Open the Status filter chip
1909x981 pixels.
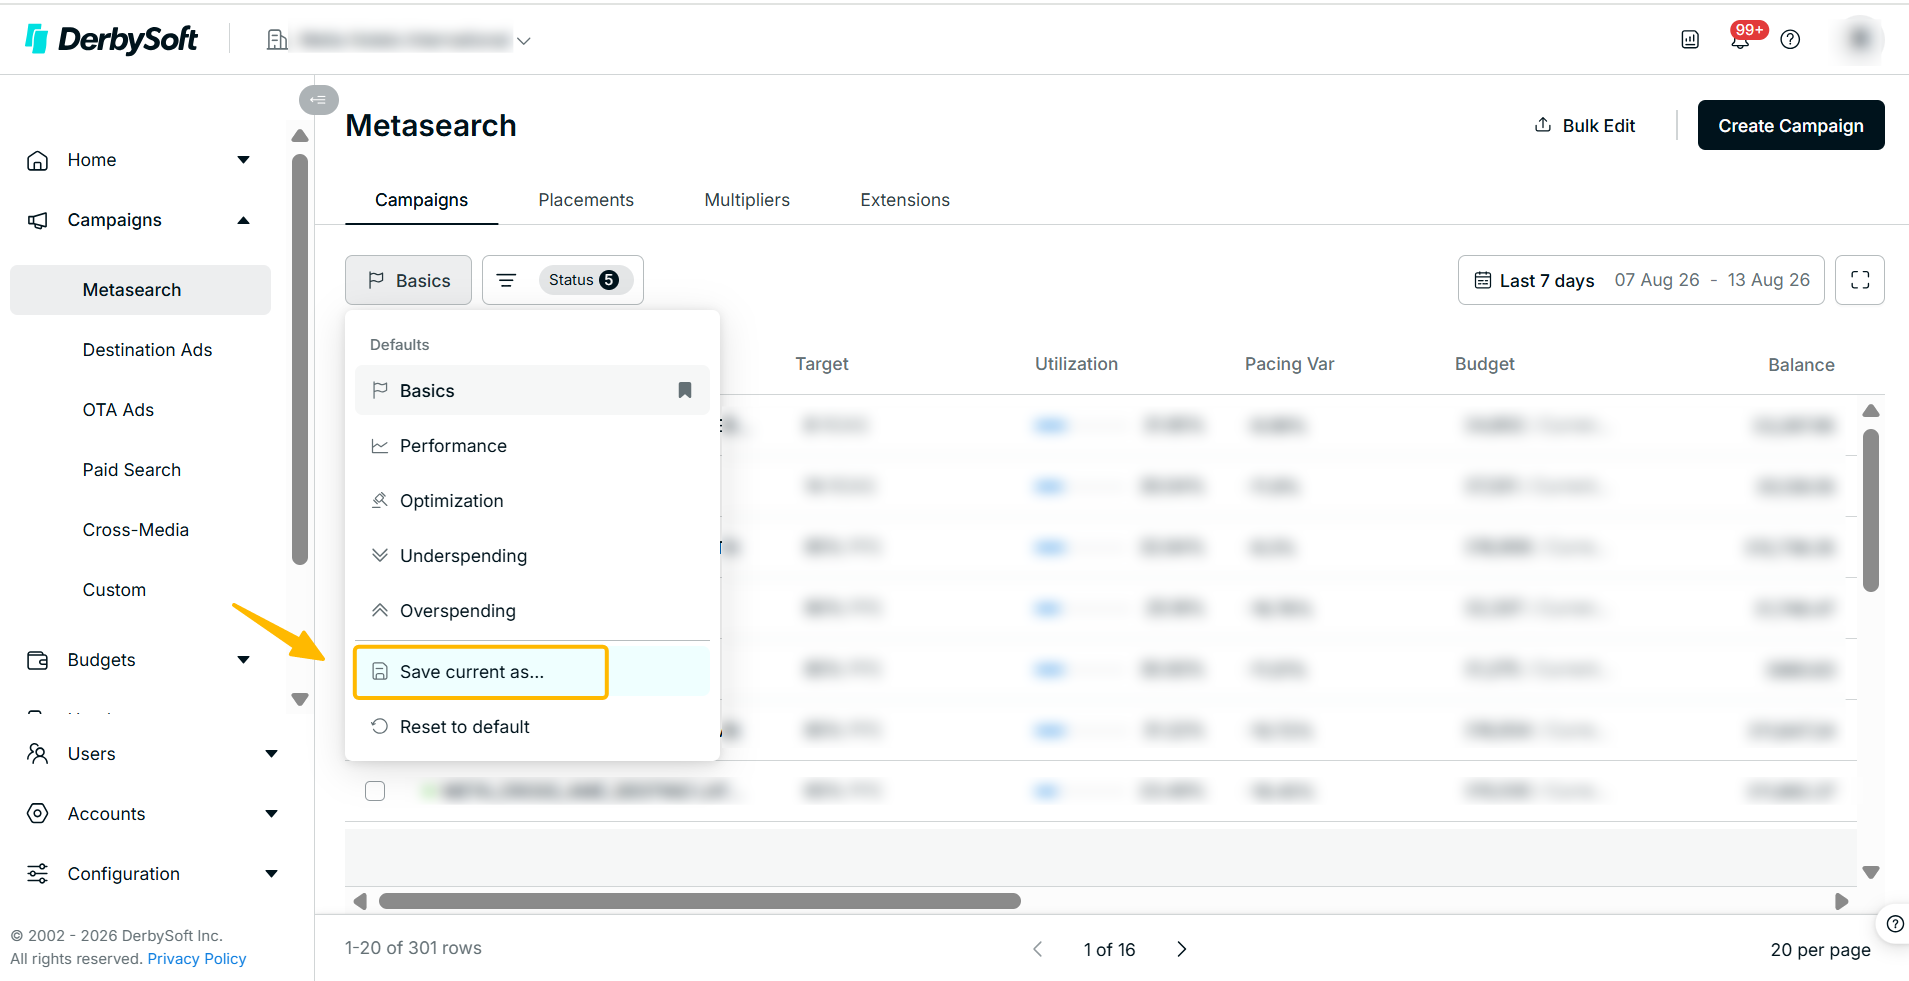point(584,280)
